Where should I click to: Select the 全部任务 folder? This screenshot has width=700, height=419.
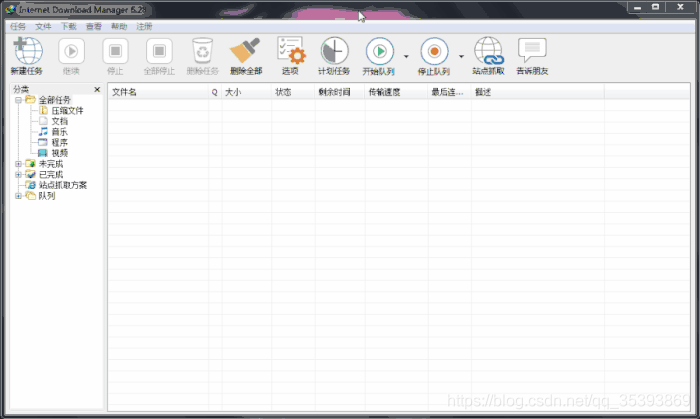coord(54,100)
